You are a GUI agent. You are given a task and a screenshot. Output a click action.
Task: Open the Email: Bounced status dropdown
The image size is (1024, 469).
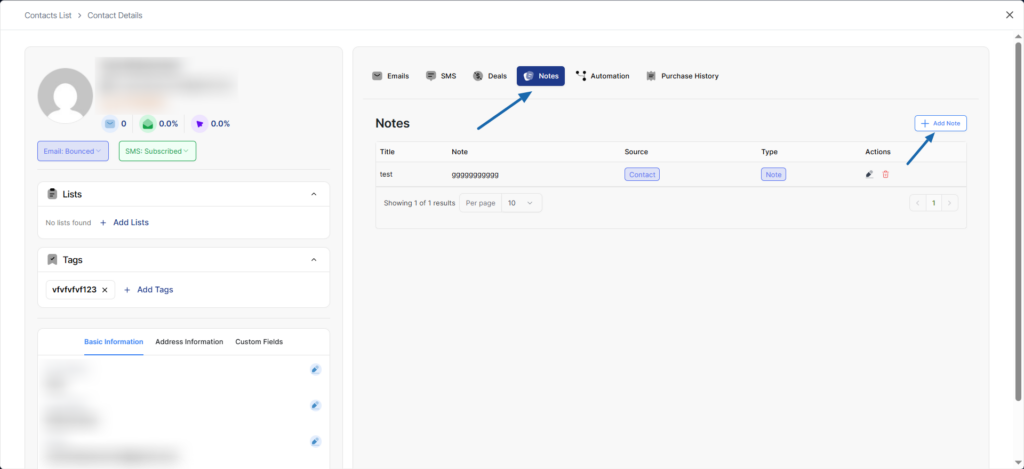pos(72,151)
